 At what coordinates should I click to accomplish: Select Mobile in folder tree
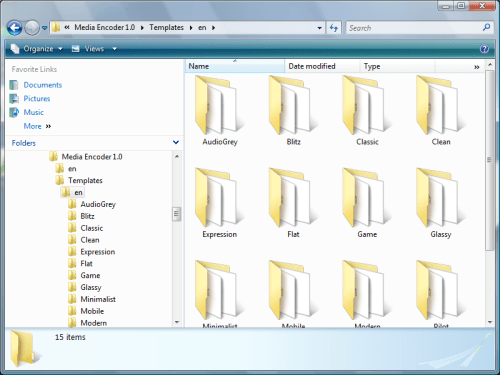point(92,311)
